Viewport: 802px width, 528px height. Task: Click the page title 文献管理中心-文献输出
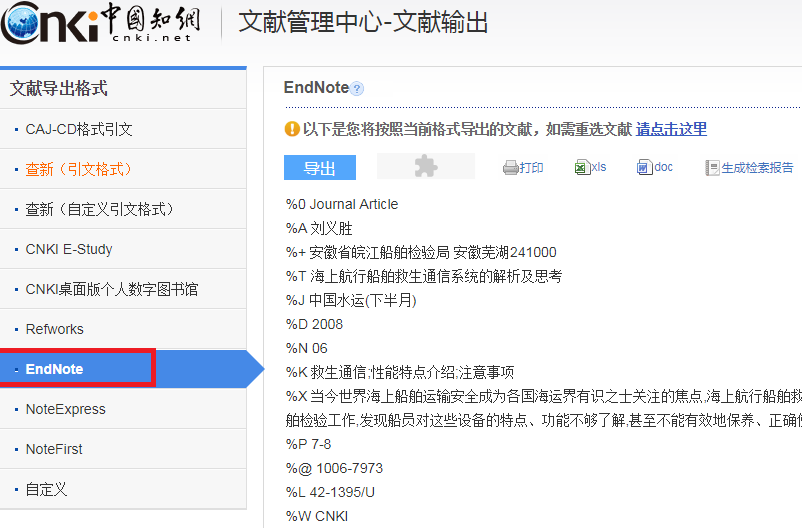point(363,23)
